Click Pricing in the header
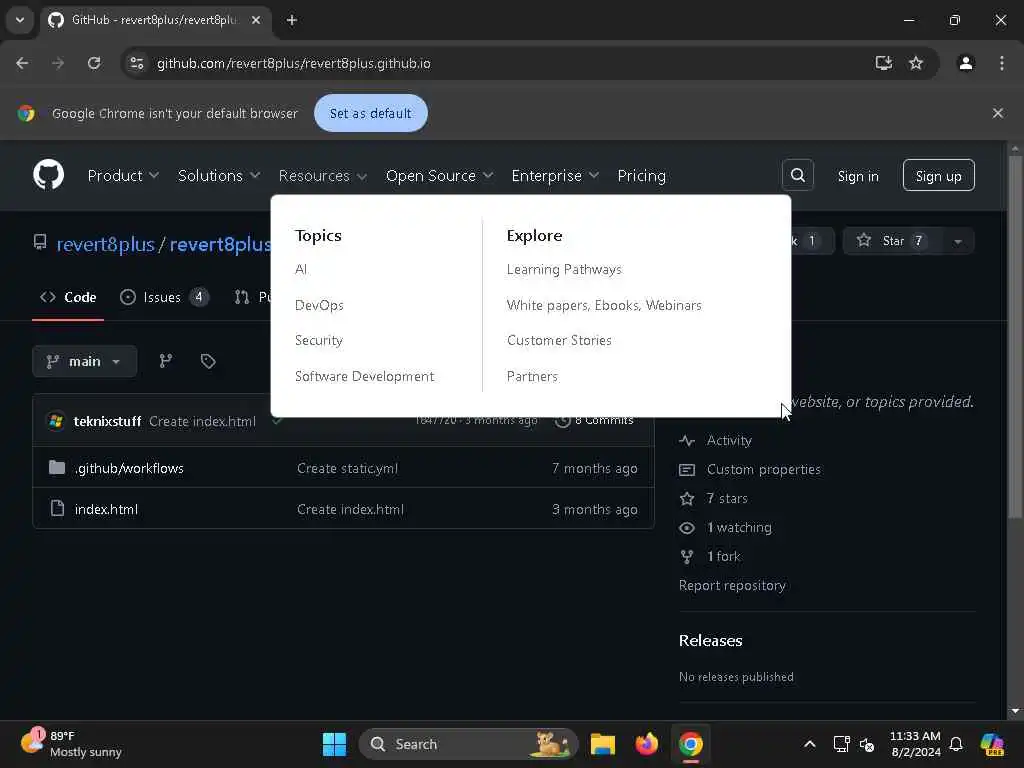Viewport: 1024px width, 768px height. click(641, 176)
